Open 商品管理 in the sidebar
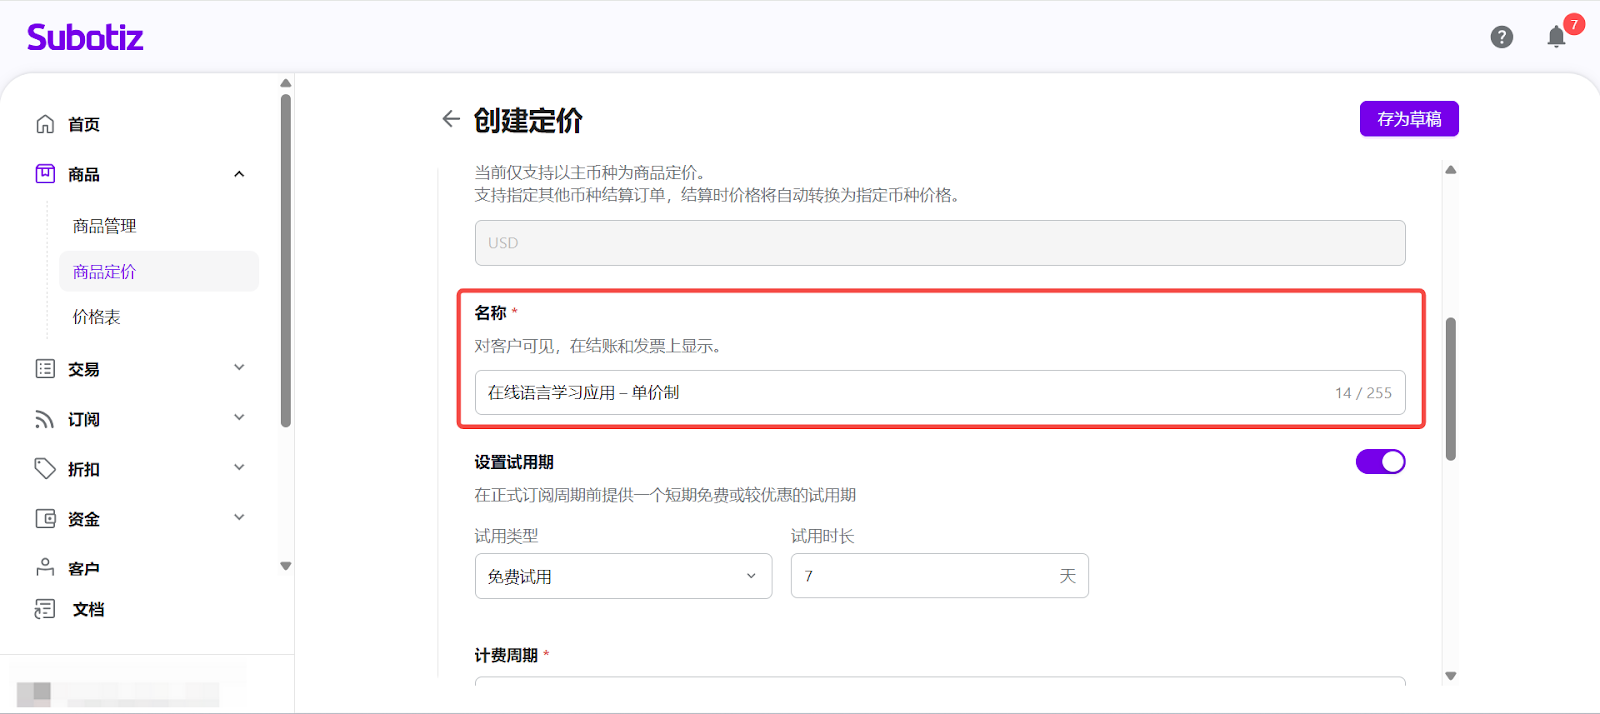 pyautogui.click(x=105, y=226)
